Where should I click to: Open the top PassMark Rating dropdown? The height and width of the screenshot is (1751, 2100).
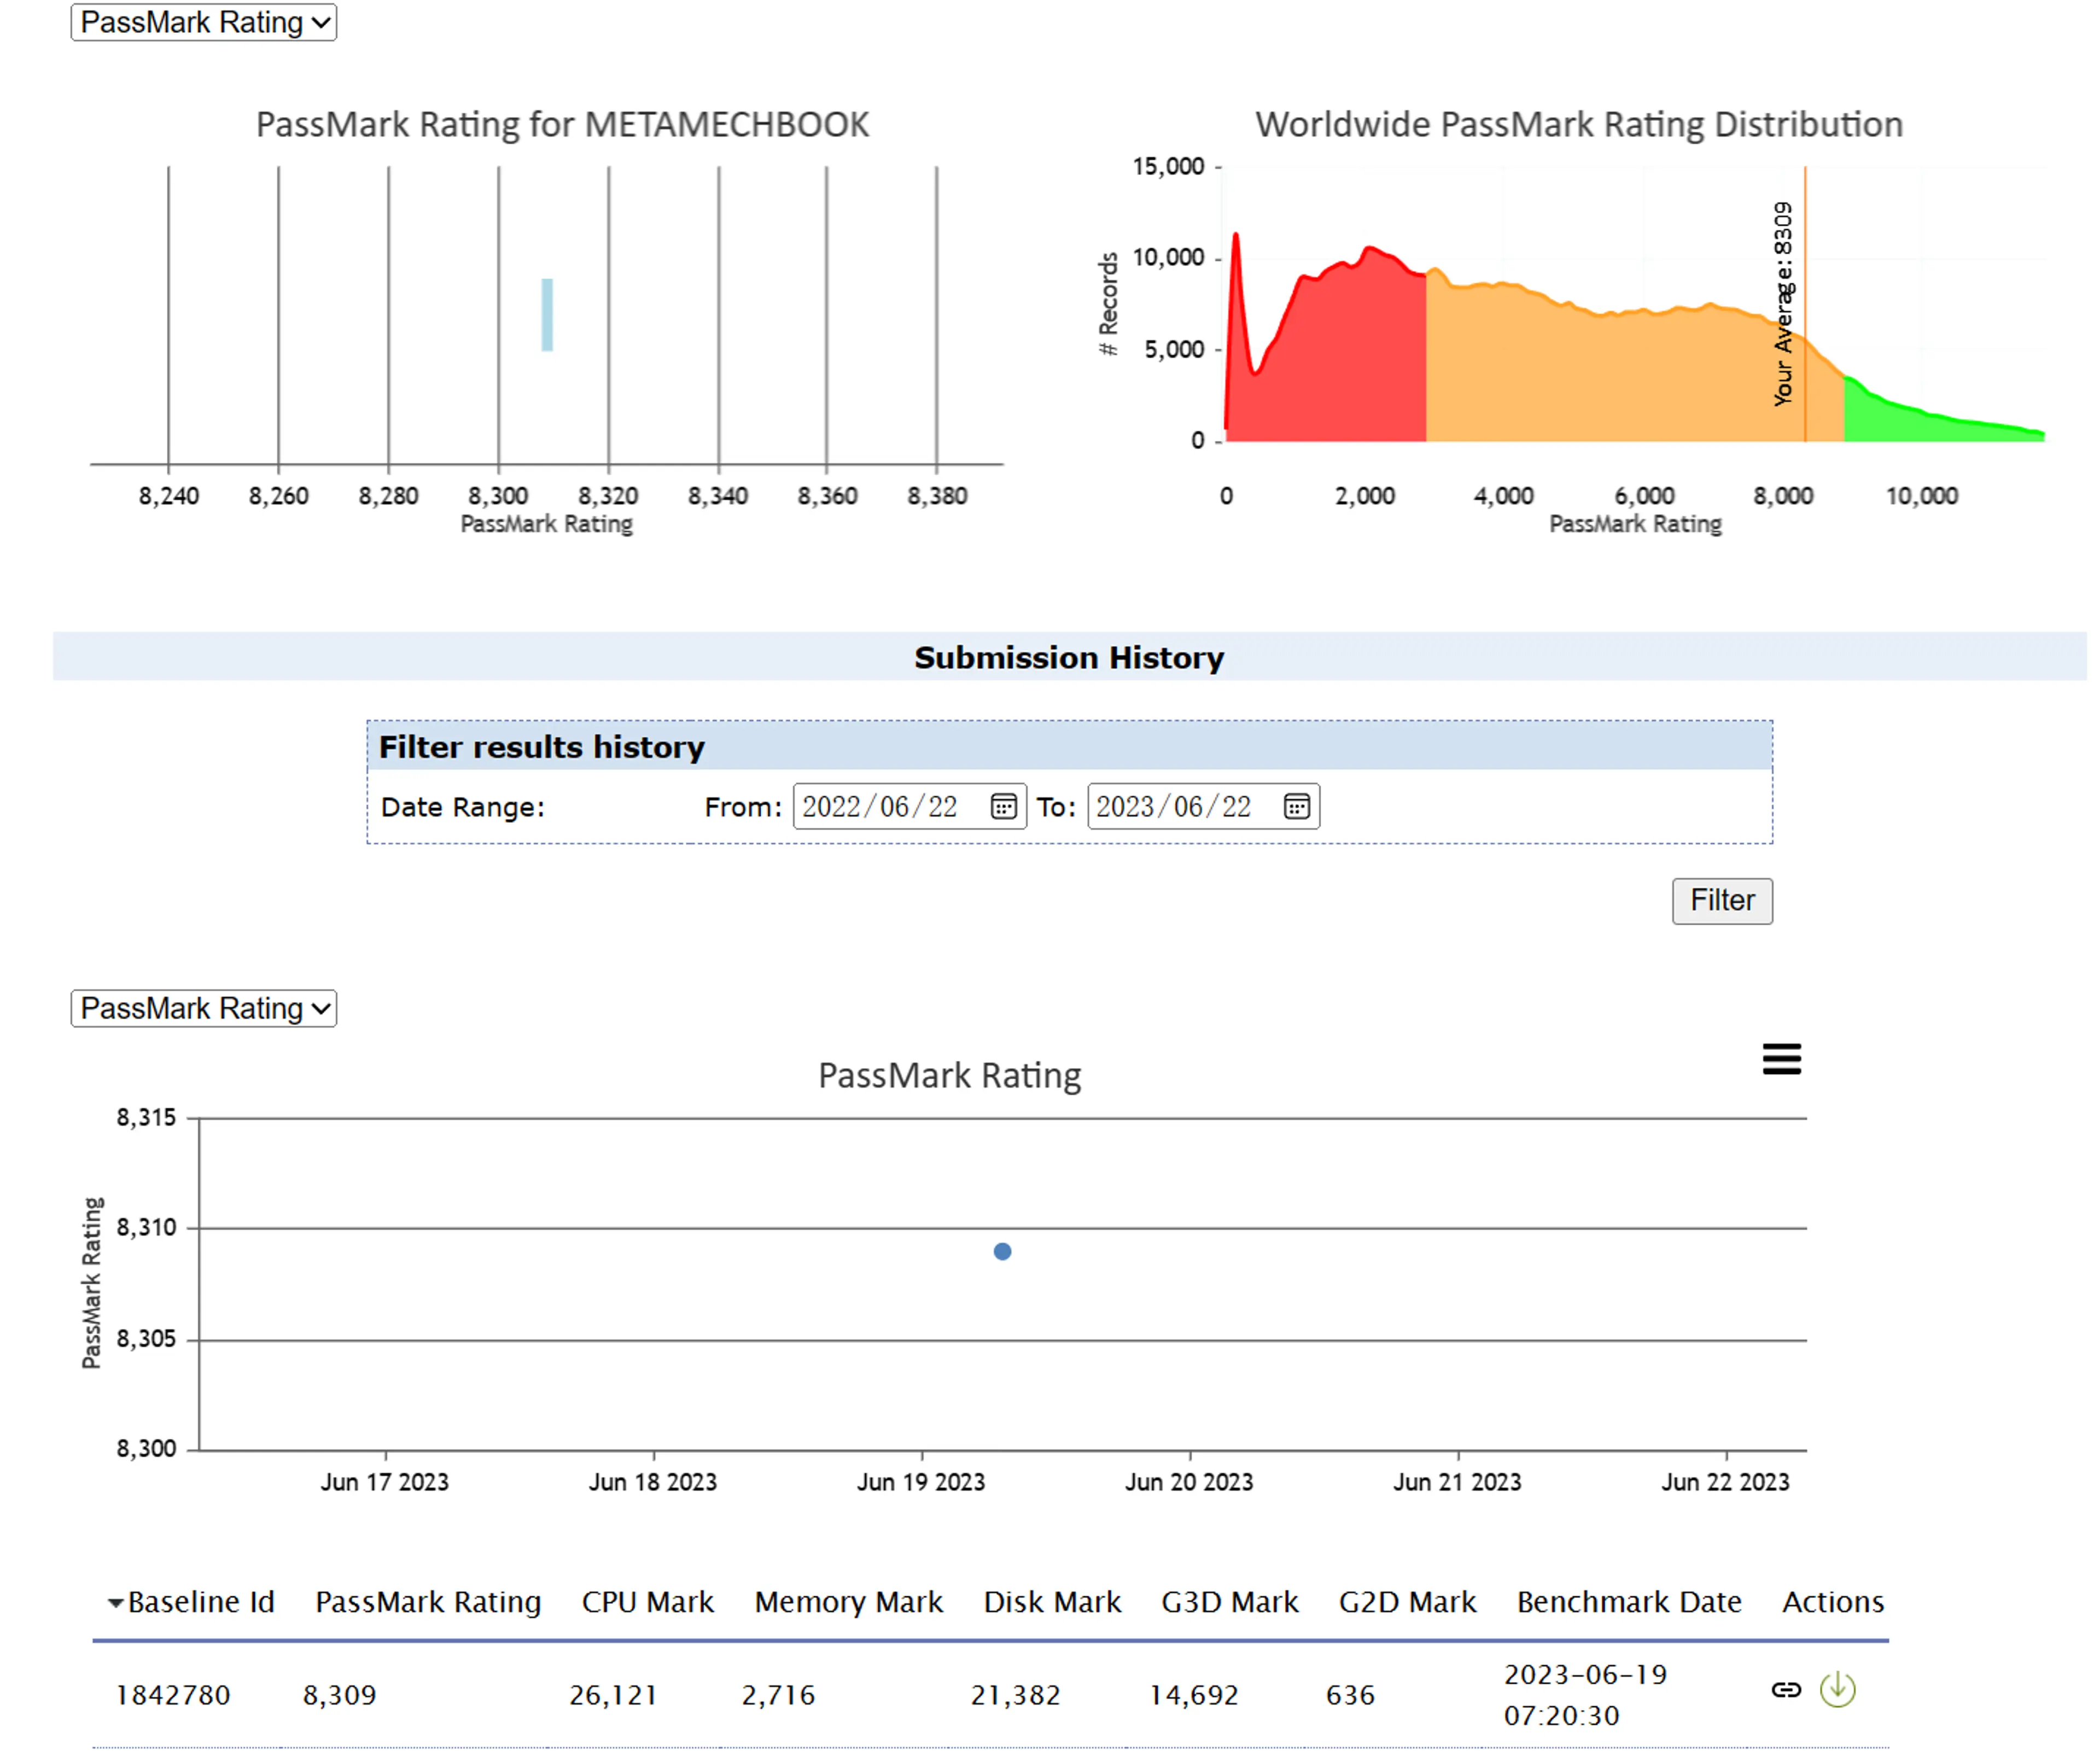point(203,22)
